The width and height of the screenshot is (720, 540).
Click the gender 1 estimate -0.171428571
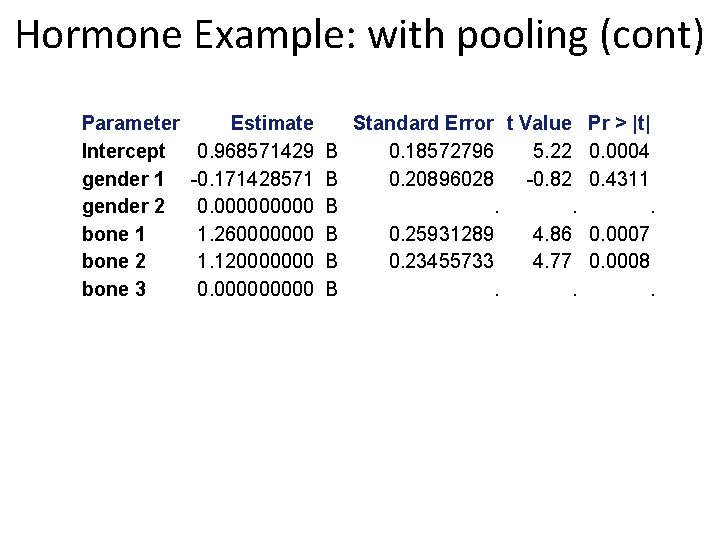(x=252, y=179)
